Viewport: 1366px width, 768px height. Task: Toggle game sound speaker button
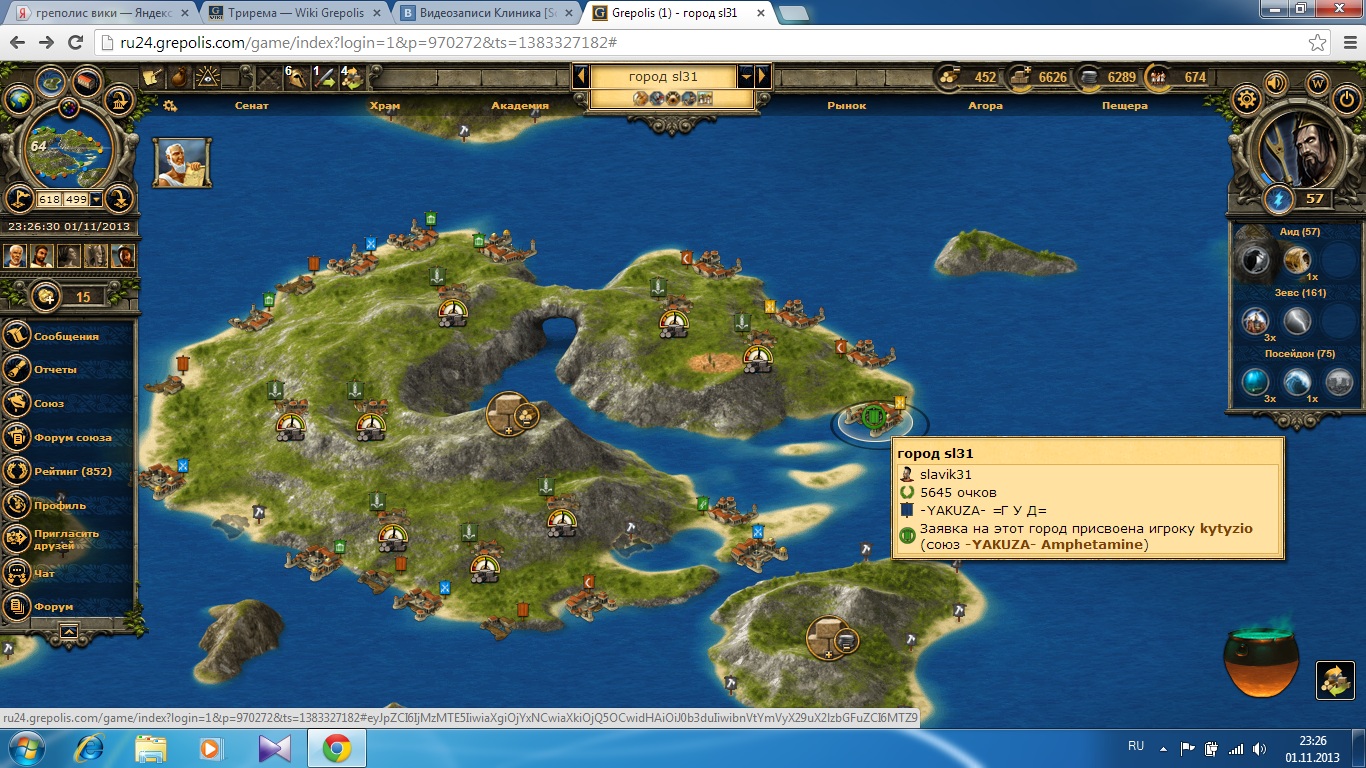(x=1276, y=83)
